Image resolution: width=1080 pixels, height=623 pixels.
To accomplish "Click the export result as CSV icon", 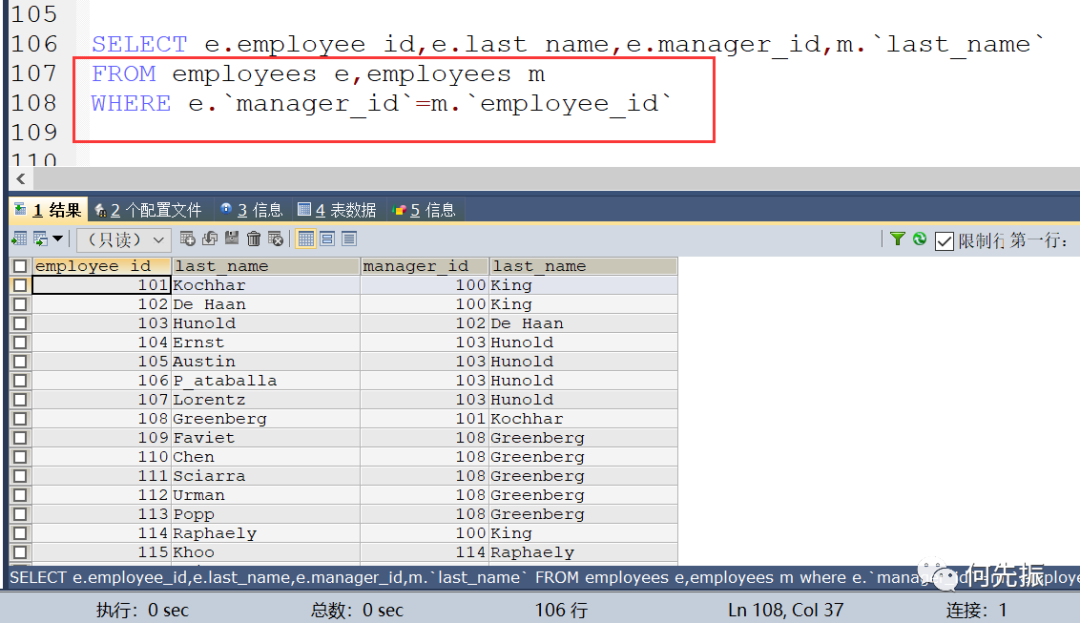I will pos(19,239).
